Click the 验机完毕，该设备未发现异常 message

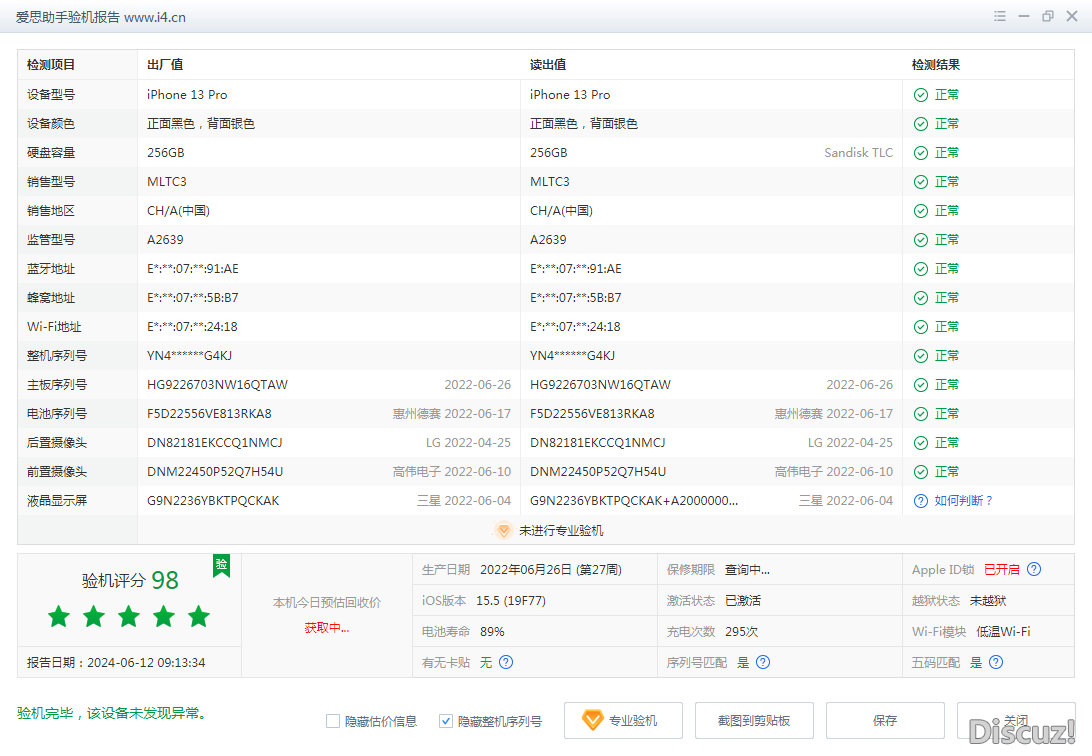[112, 714]
